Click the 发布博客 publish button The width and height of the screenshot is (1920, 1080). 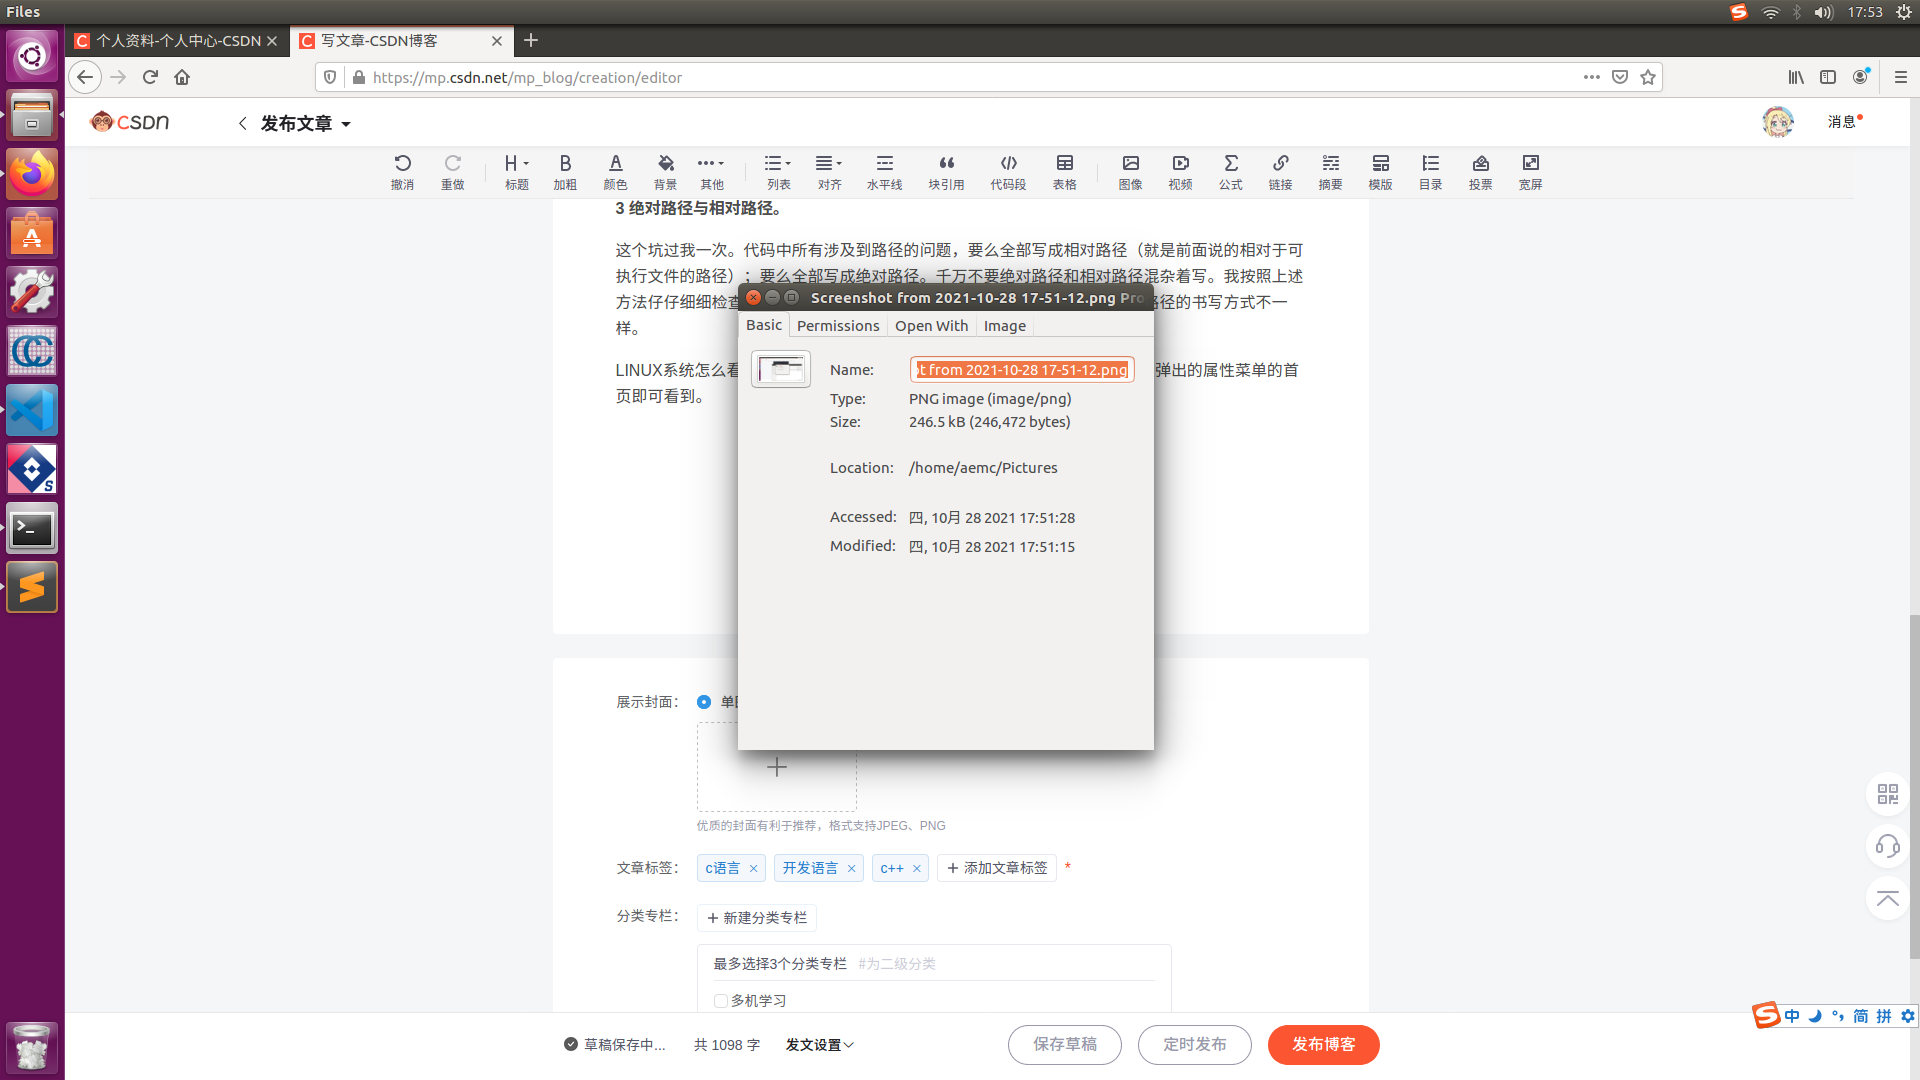[1323, 1044]
